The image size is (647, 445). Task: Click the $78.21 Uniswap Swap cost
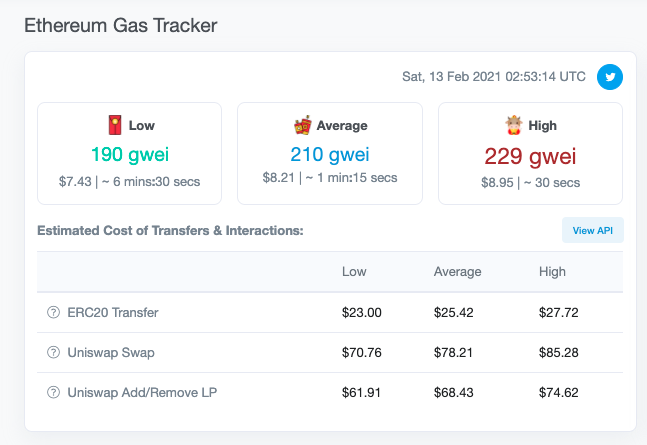click(453, 353)
